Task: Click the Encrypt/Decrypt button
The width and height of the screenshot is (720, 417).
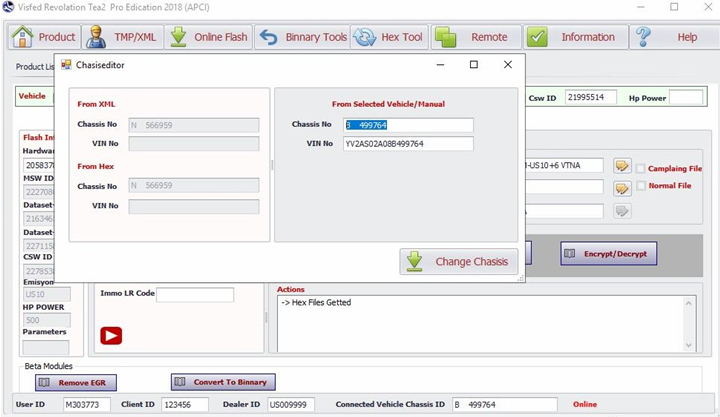Action: pos(608,254)
